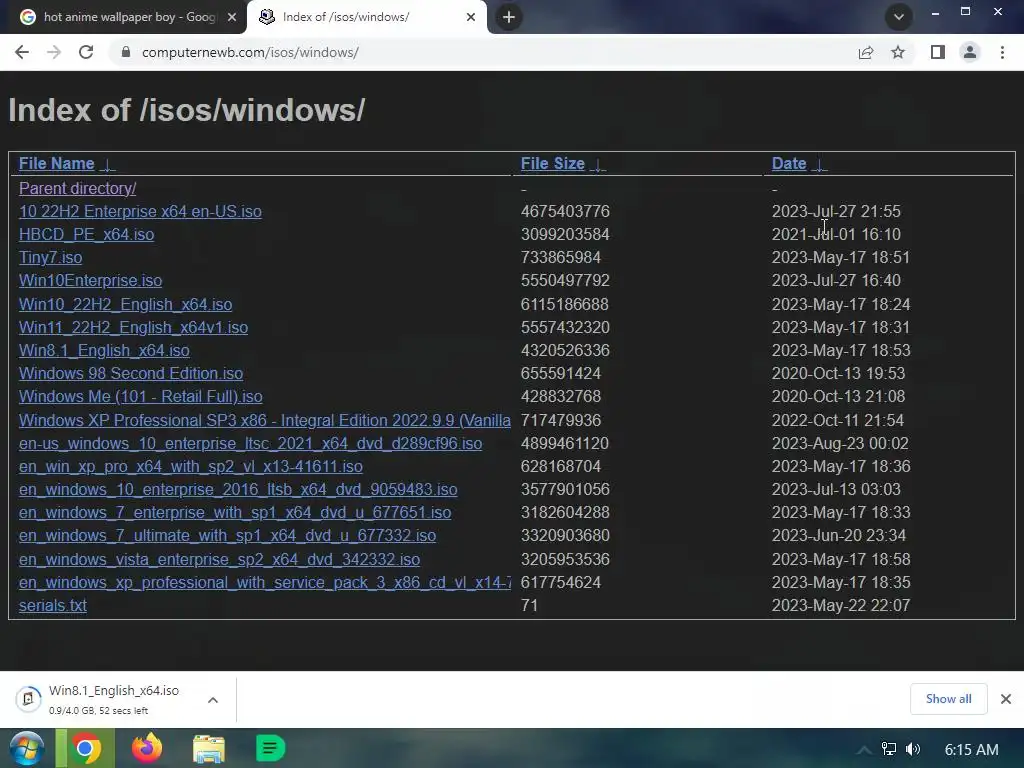Open Windows Me (101 - Retail Full).iso link
This screenshot has height=768, width=1024.
click(x=140, y=396)
